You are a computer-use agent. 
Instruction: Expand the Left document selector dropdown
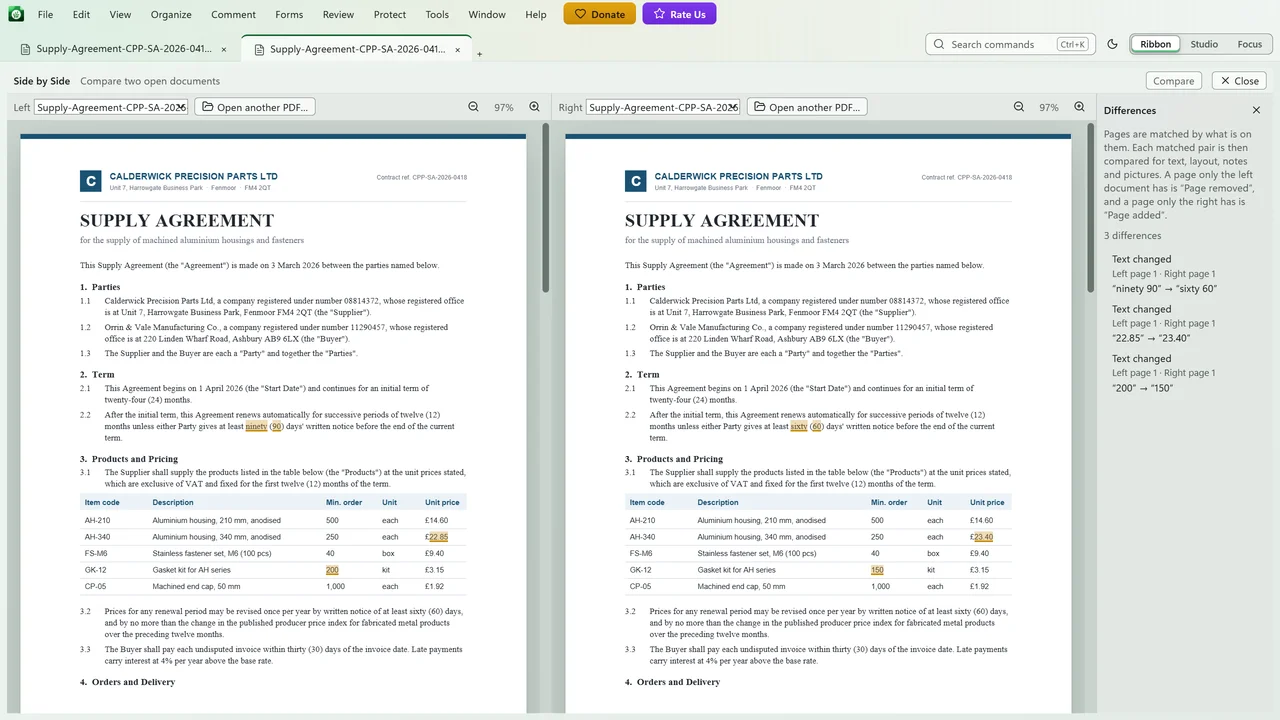[x=111, y=107]
